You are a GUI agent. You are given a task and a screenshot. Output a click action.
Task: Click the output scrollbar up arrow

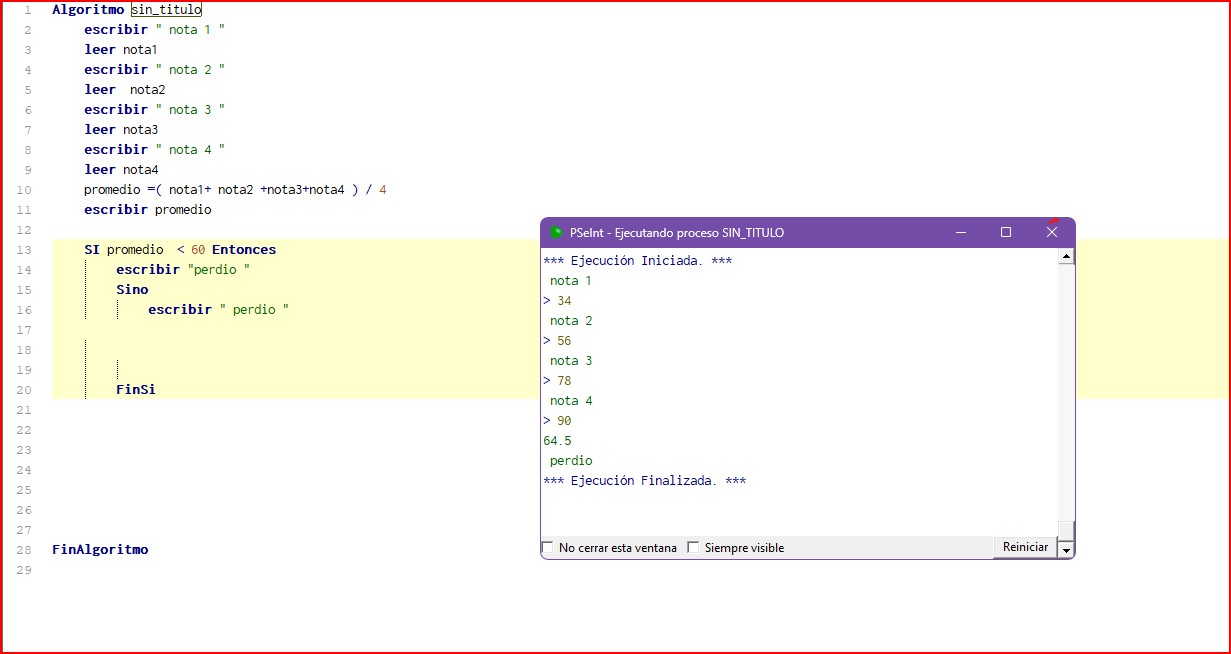tap(1066, 257)
